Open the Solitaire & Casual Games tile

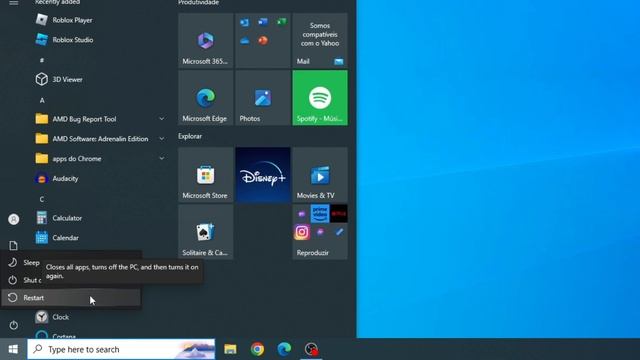[206, 232]
